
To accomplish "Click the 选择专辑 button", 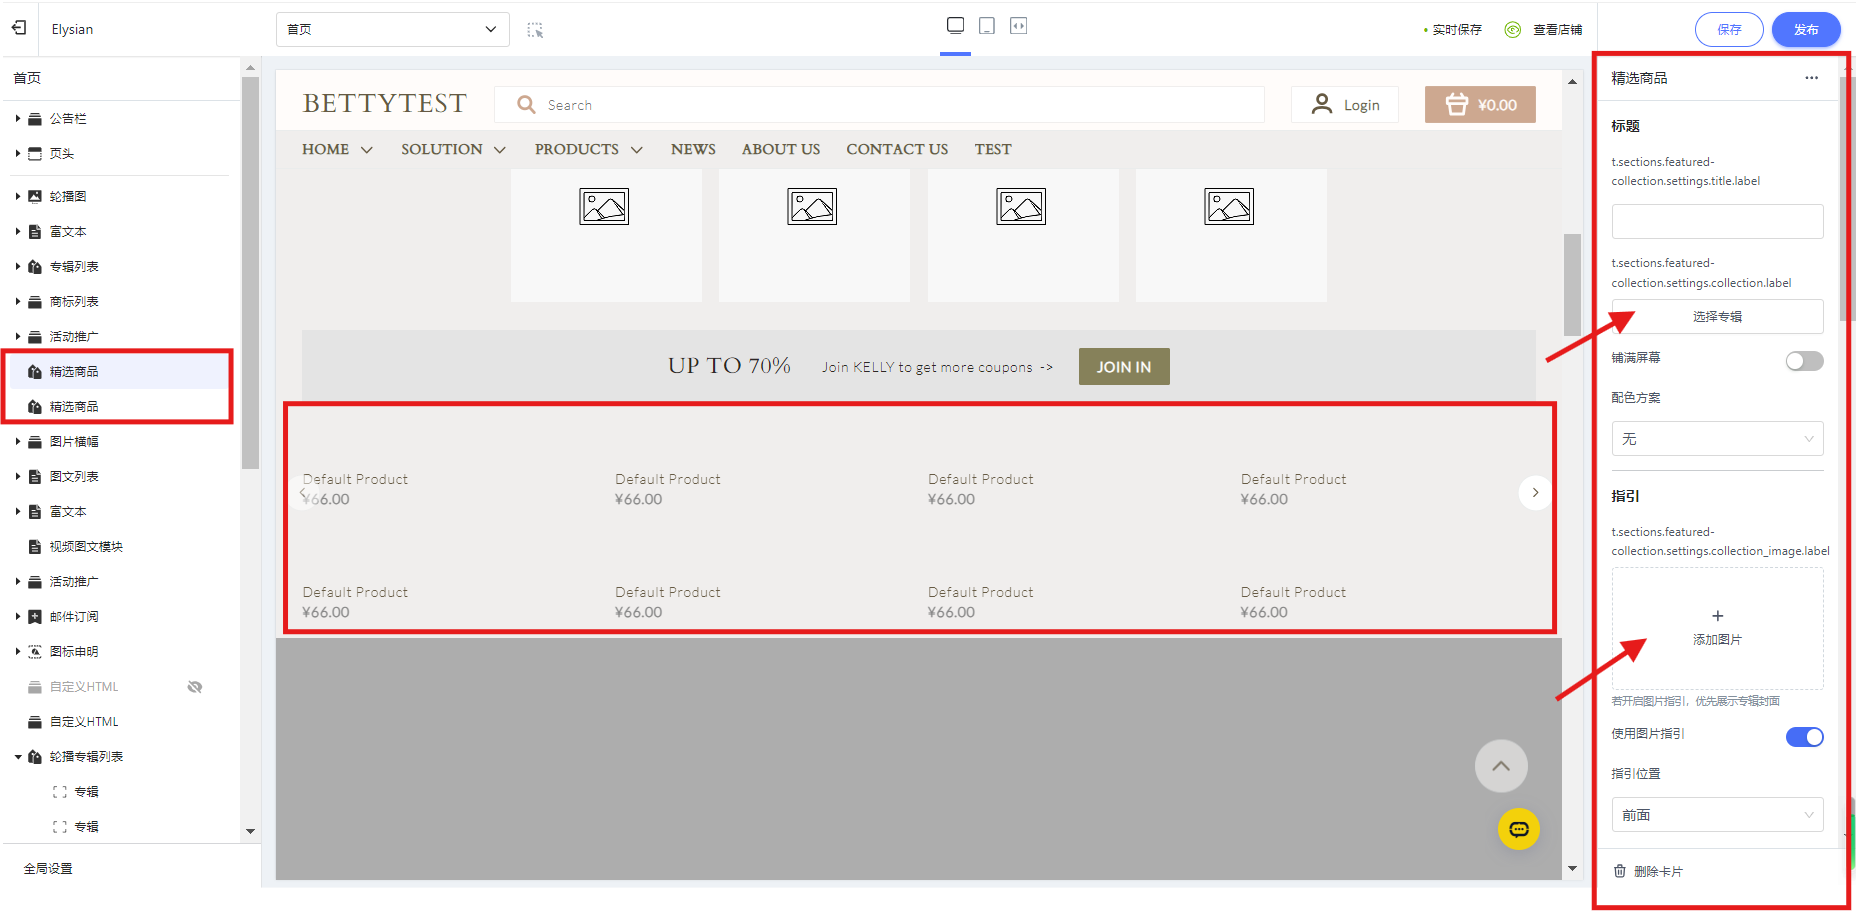I will click(x=1716, y=317).
